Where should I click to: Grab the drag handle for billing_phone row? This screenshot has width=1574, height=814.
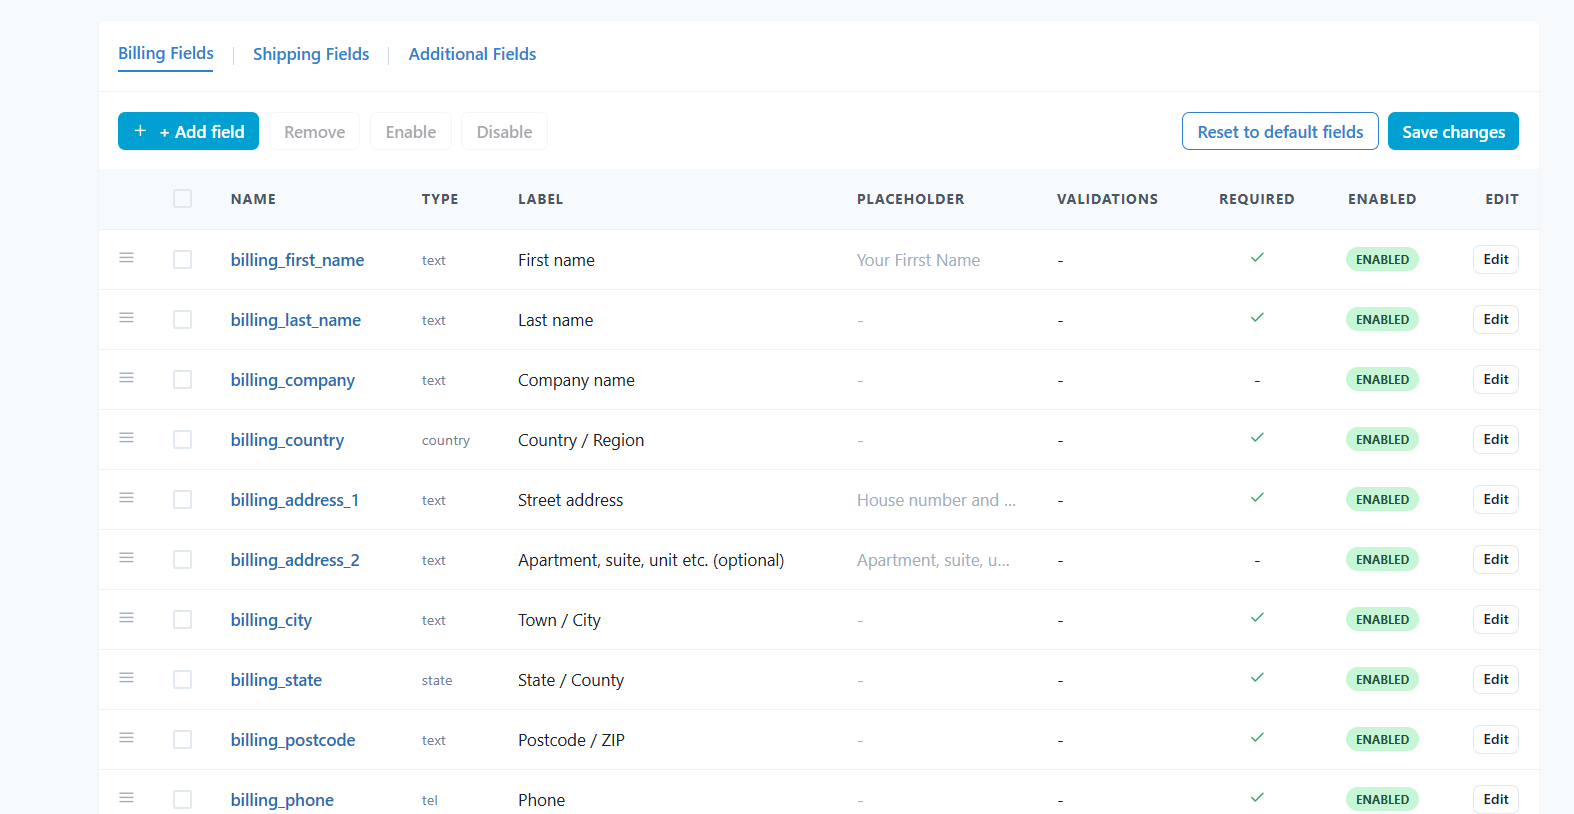pos(126,798)
